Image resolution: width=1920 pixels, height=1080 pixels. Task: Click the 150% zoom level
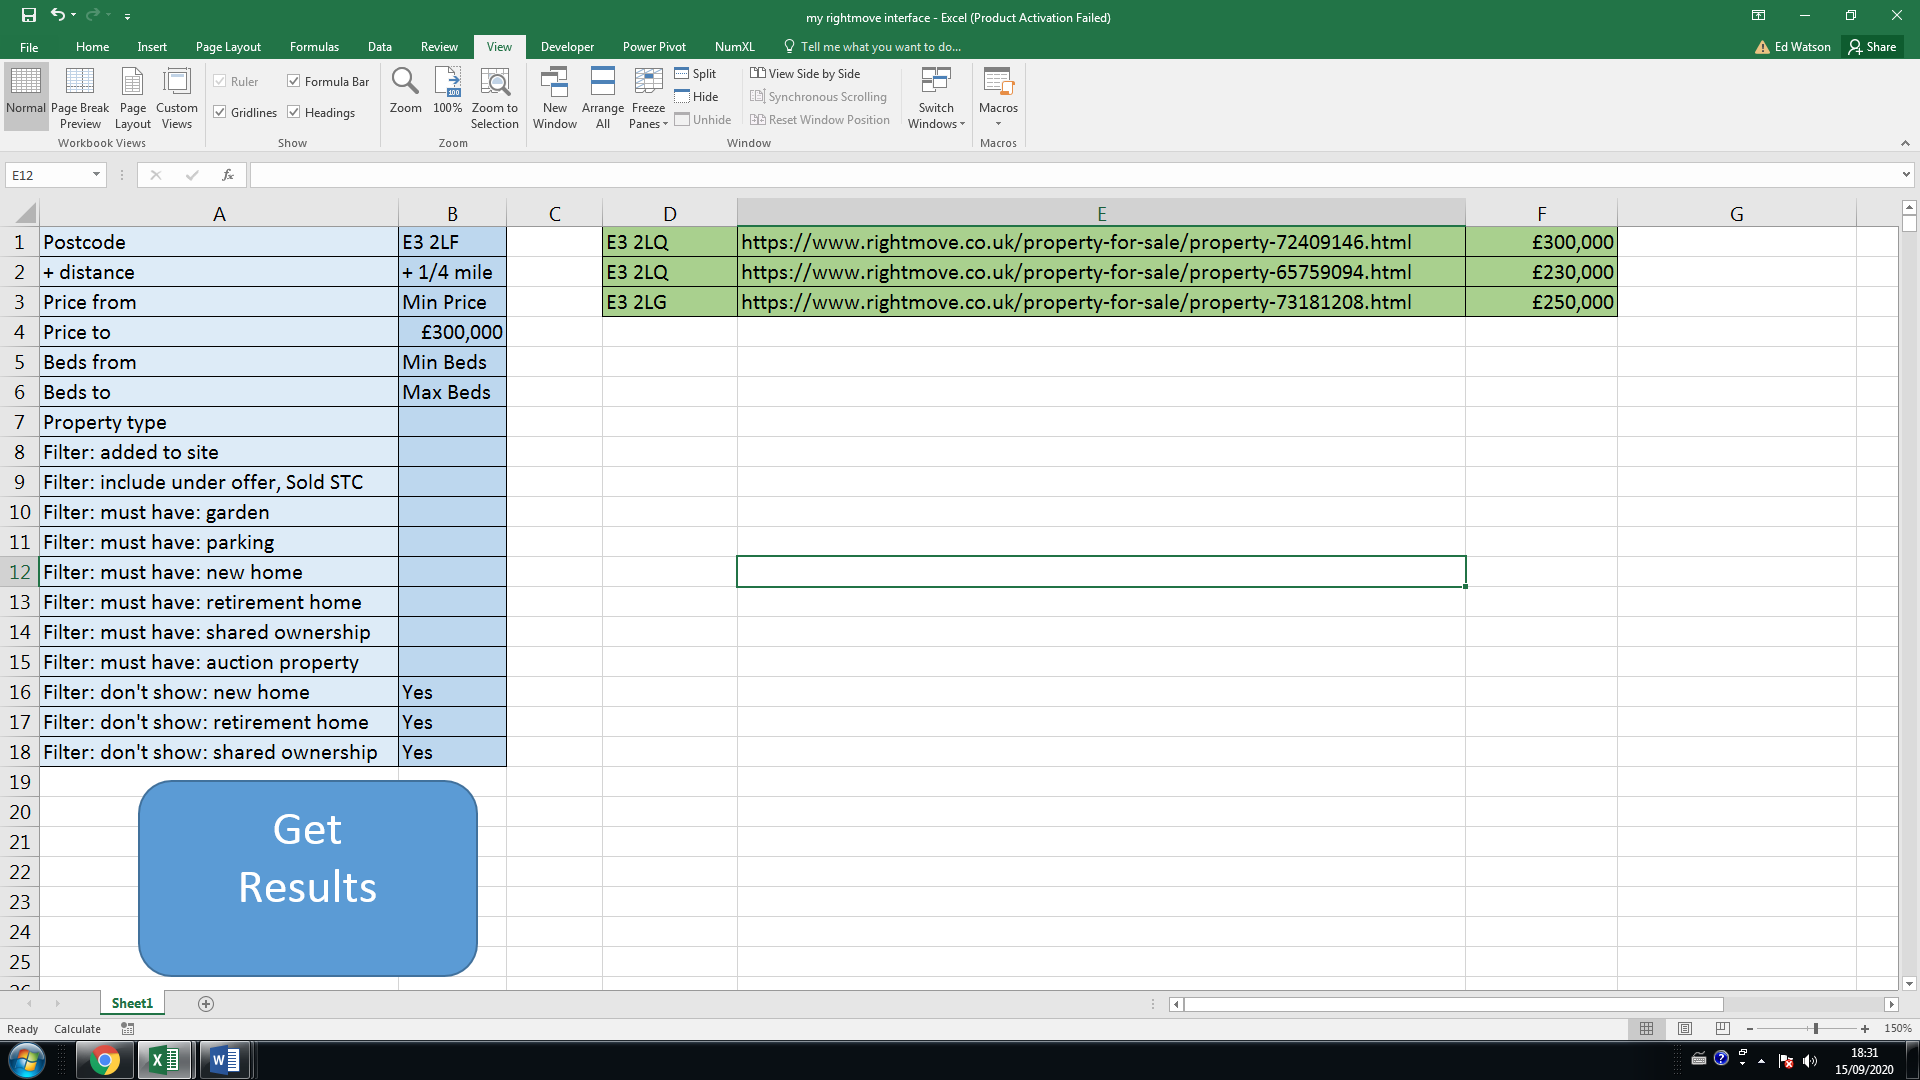click(x=1897, y=1029)
